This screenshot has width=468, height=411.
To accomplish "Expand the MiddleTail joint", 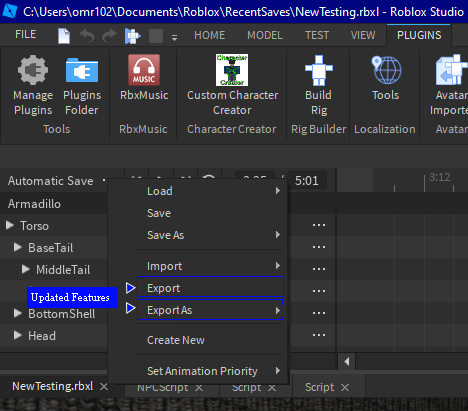I will pos(26,269).
